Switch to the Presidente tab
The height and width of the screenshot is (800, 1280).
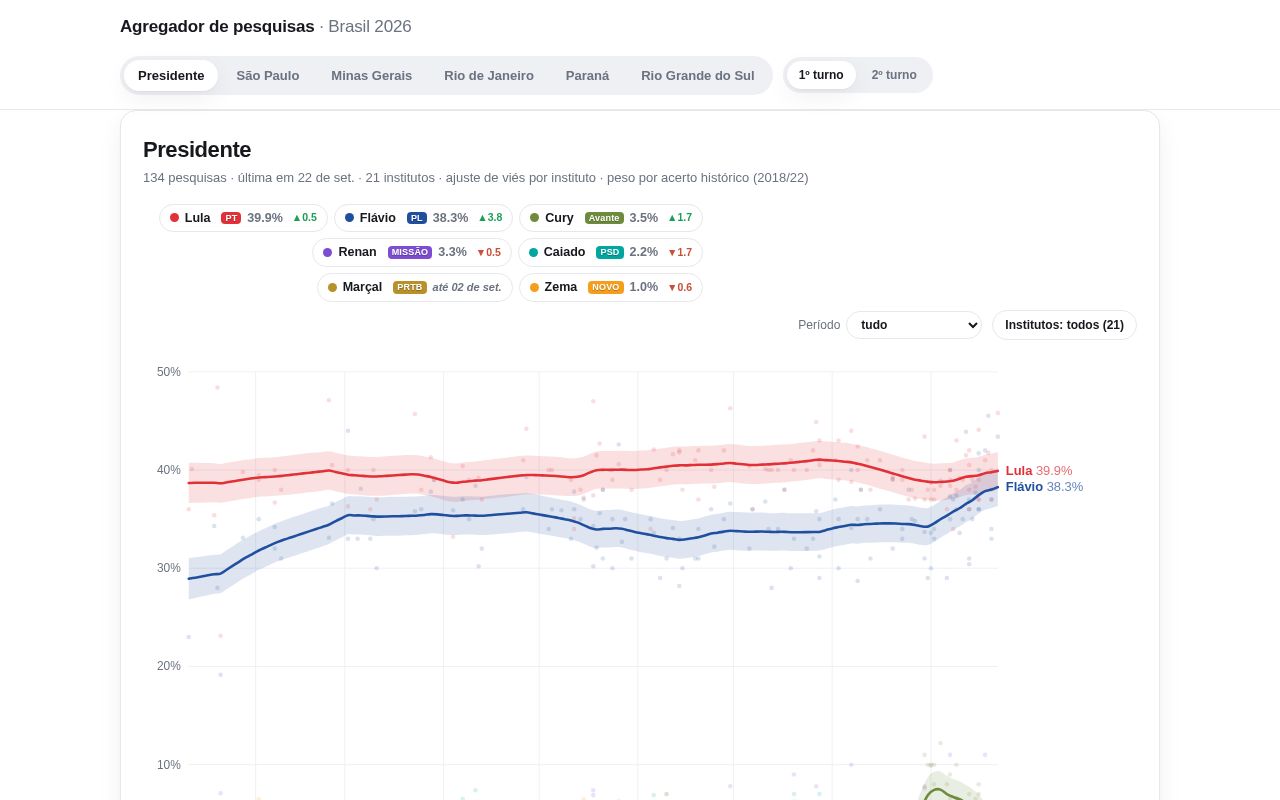(171, 75)
